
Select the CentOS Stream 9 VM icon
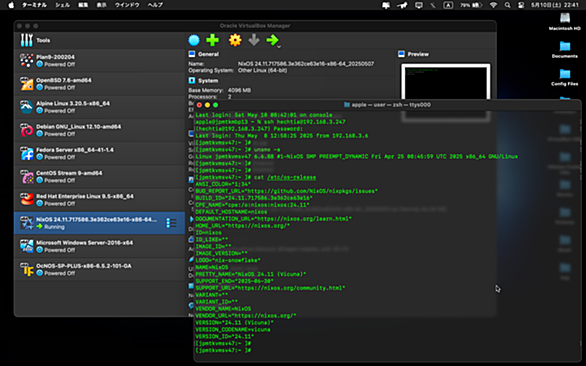[27, 176]
